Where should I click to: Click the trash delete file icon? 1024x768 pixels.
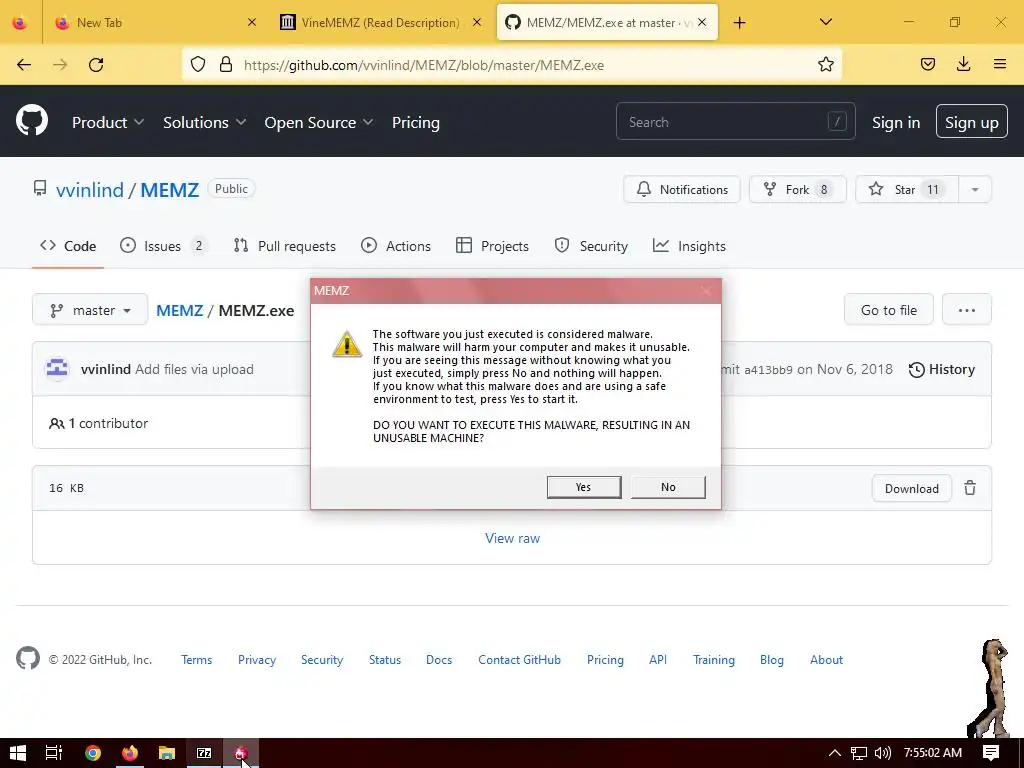point(970,488)
